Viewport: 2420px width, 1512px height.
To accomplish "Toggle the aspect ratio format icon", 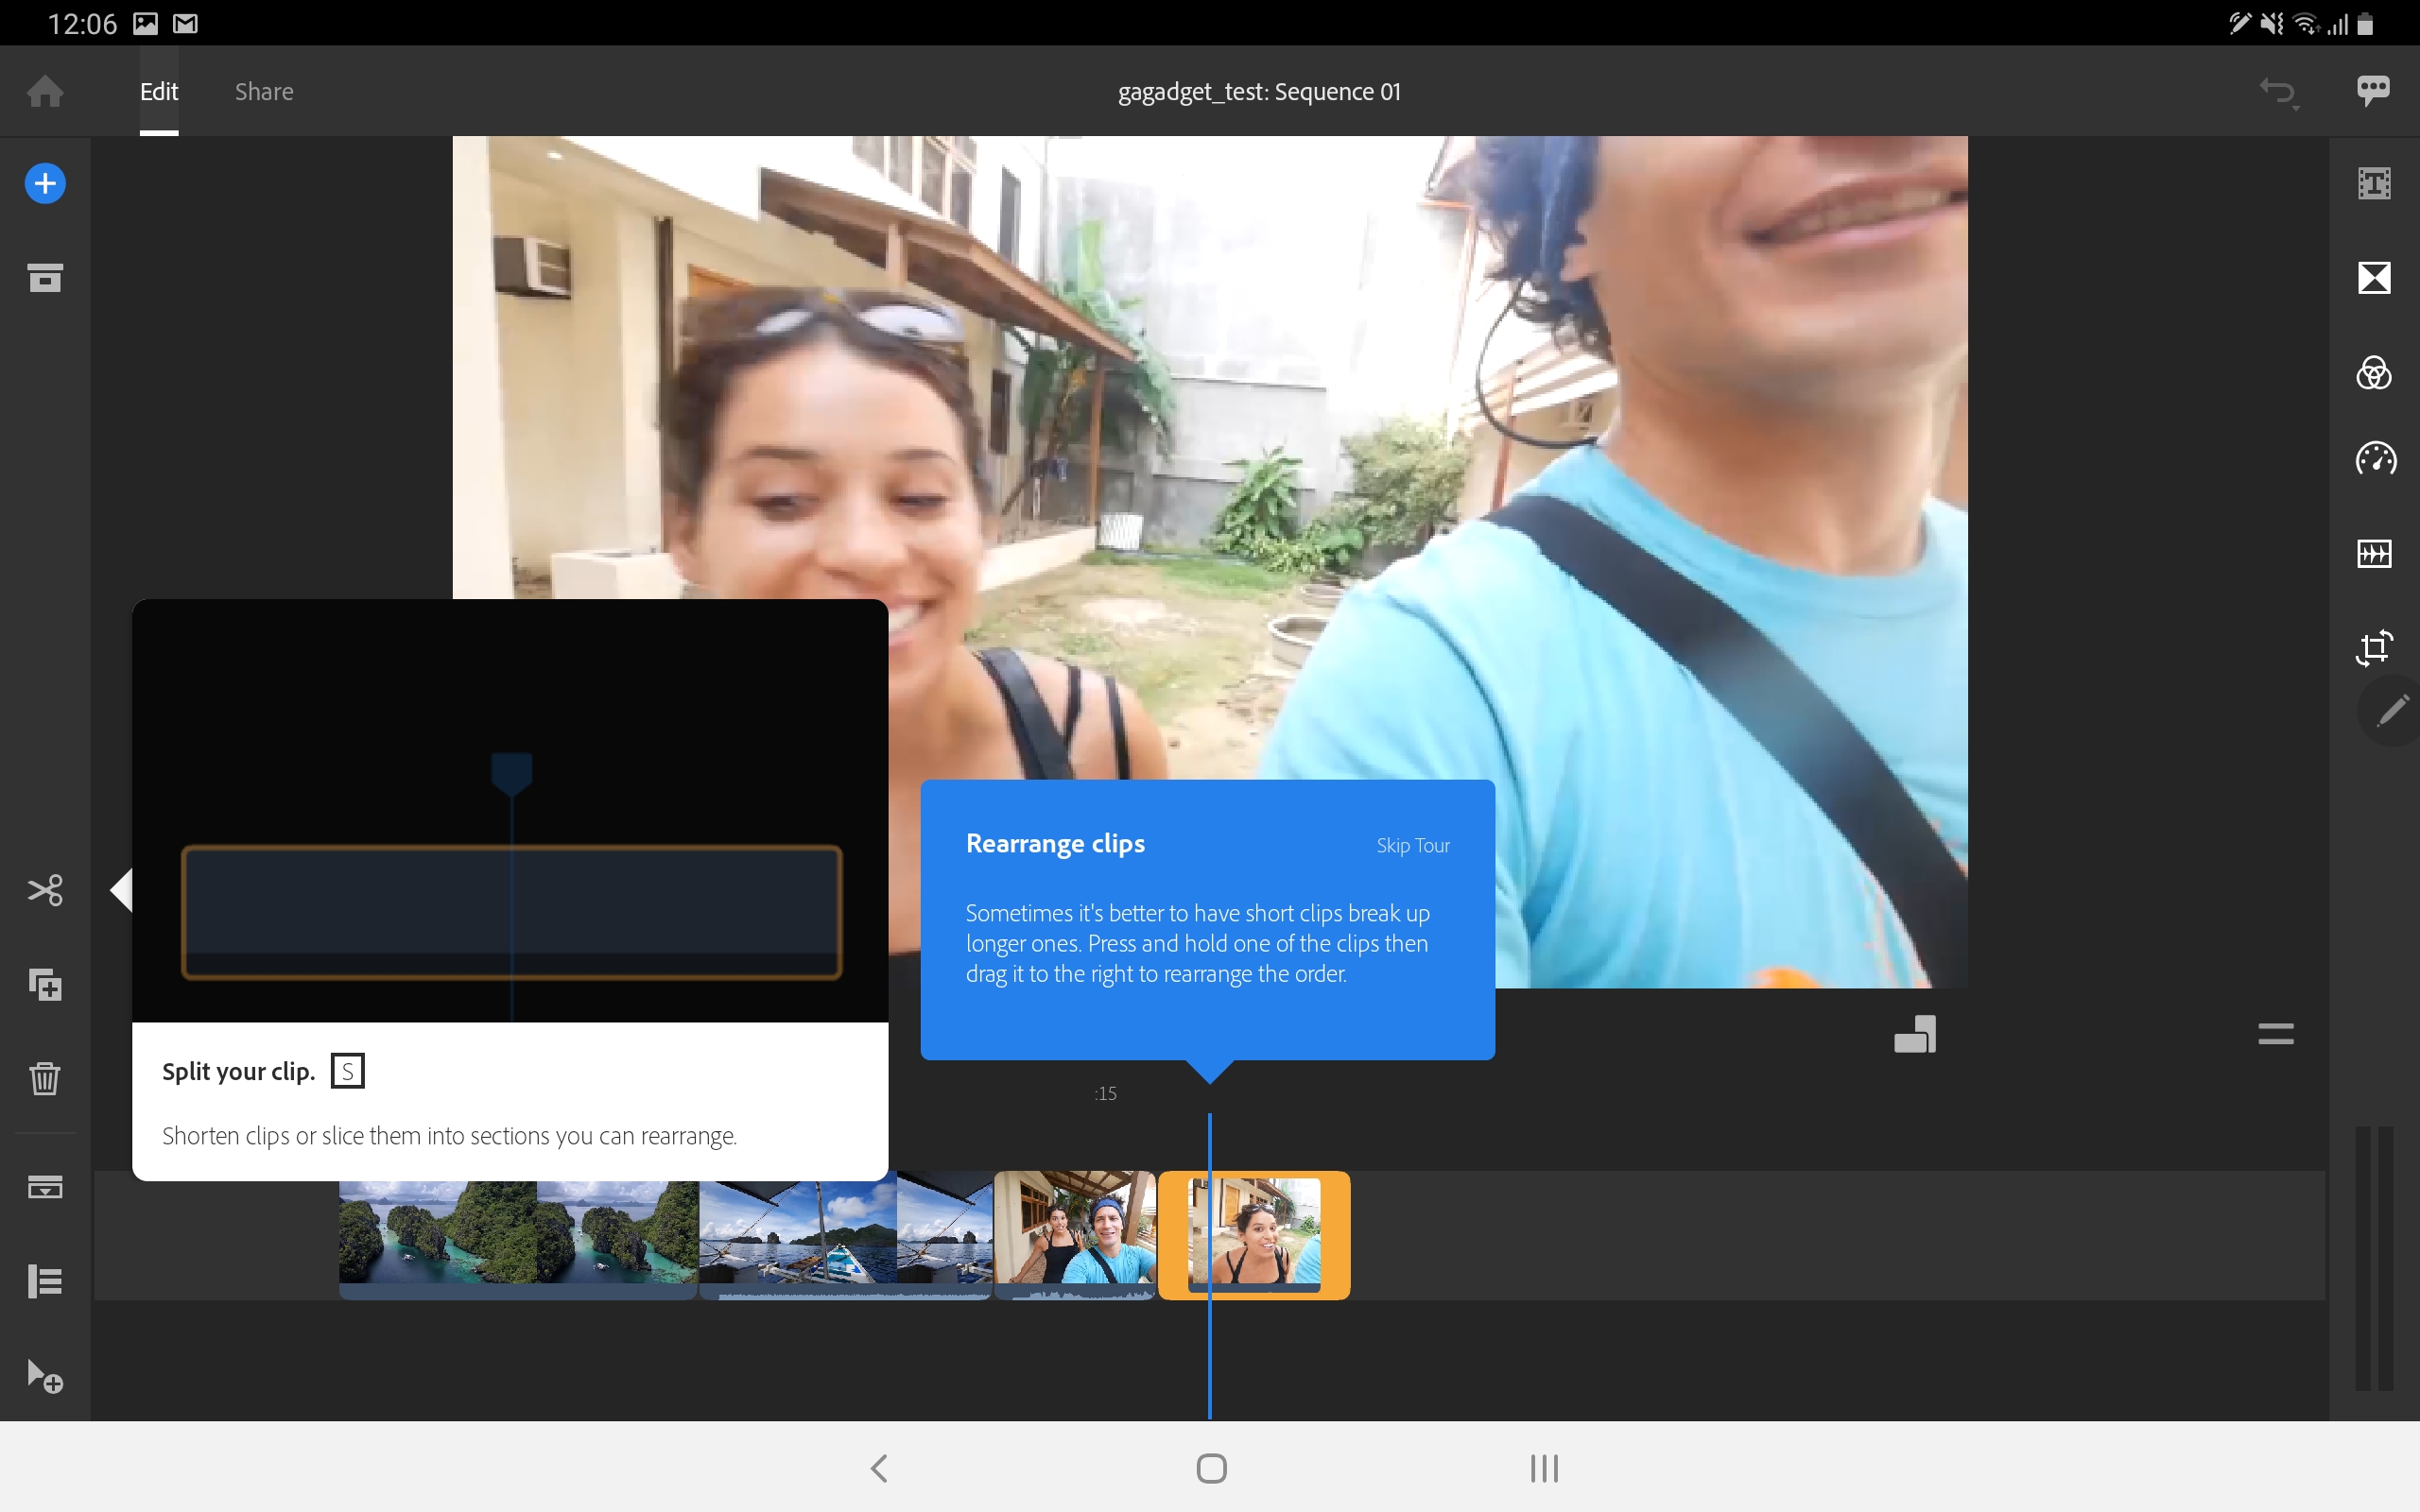I will (x=1914, y=1034).
